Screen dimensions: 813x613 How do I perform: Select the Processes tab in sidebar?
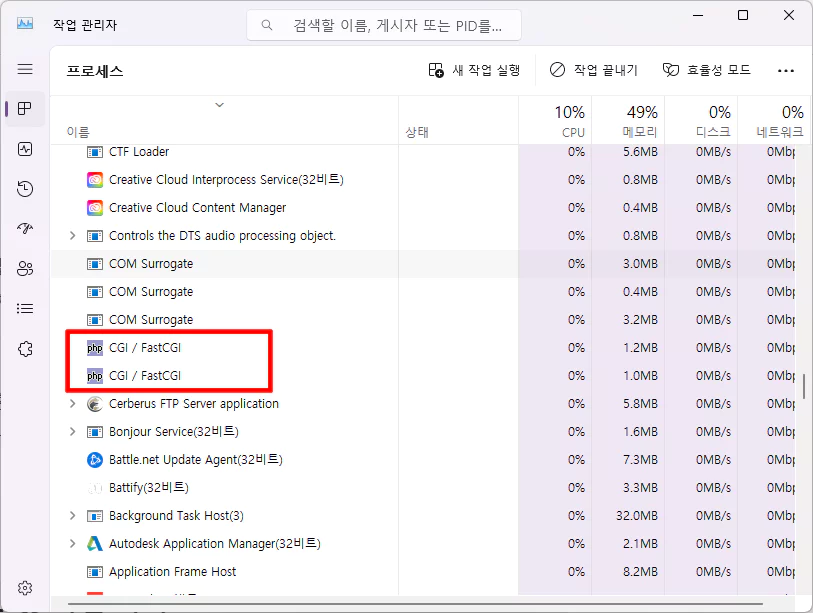25,108
